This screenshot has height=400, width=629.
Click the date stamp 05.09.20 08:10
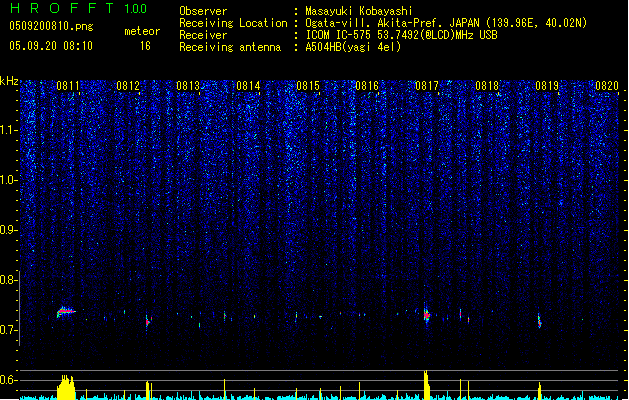click(x=51, y=46)
